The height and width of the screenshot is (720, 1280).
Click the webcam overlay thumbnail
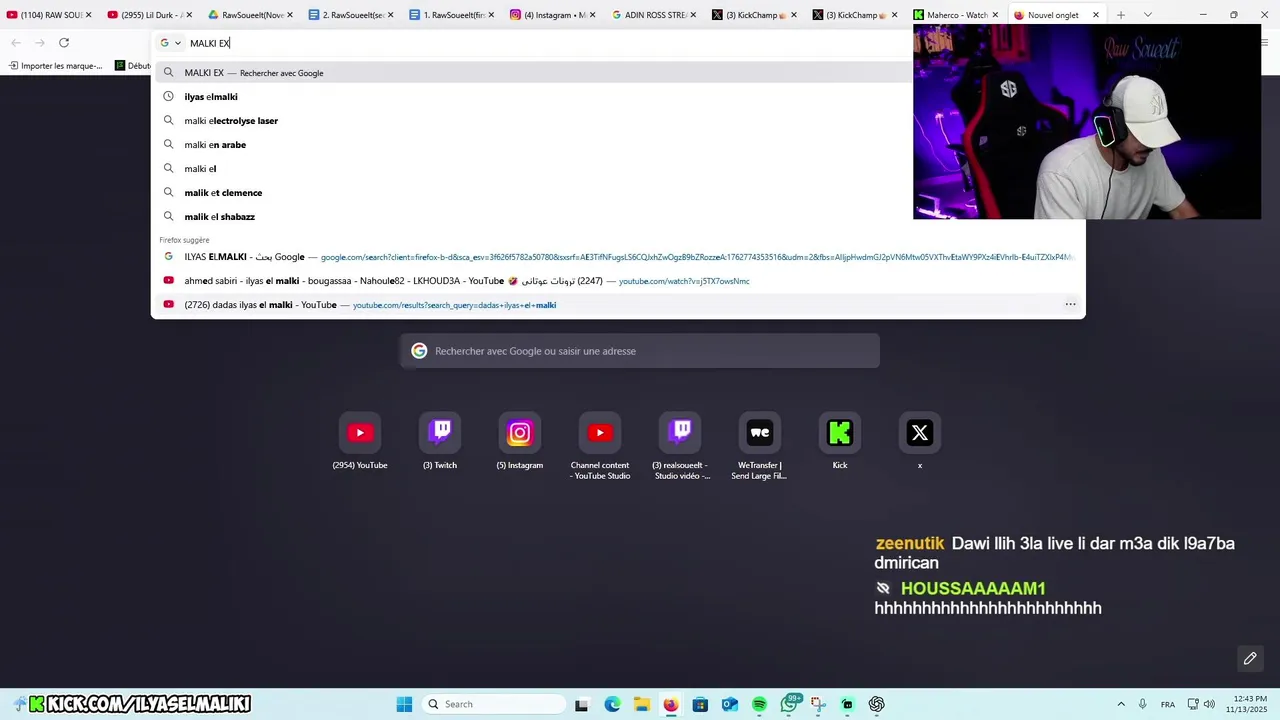pos(1087,121)
